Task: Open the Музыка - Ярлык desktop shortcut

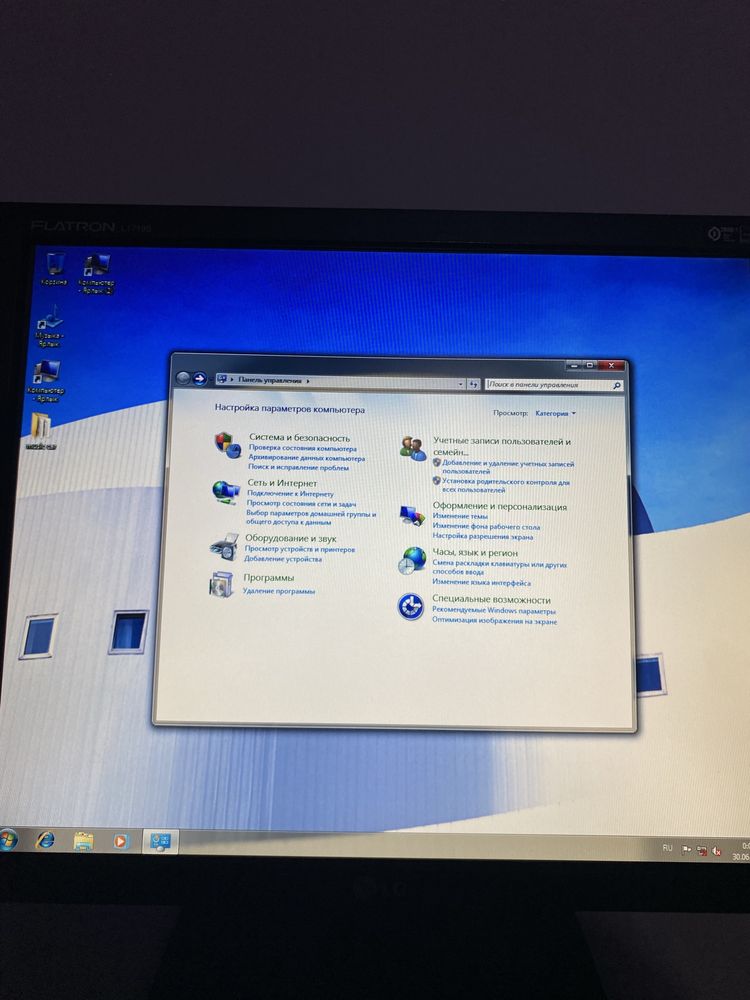Action: click(x=49, y=325)
